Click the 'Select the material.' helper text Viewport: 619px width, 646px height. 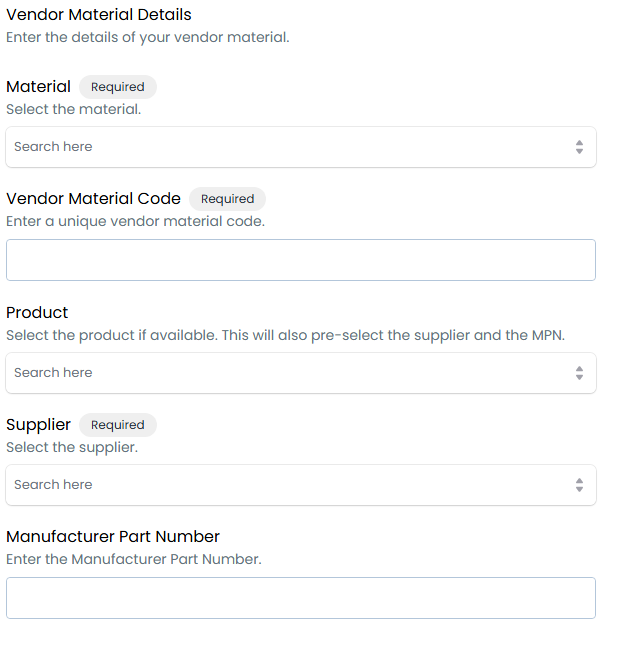[74, 109]
